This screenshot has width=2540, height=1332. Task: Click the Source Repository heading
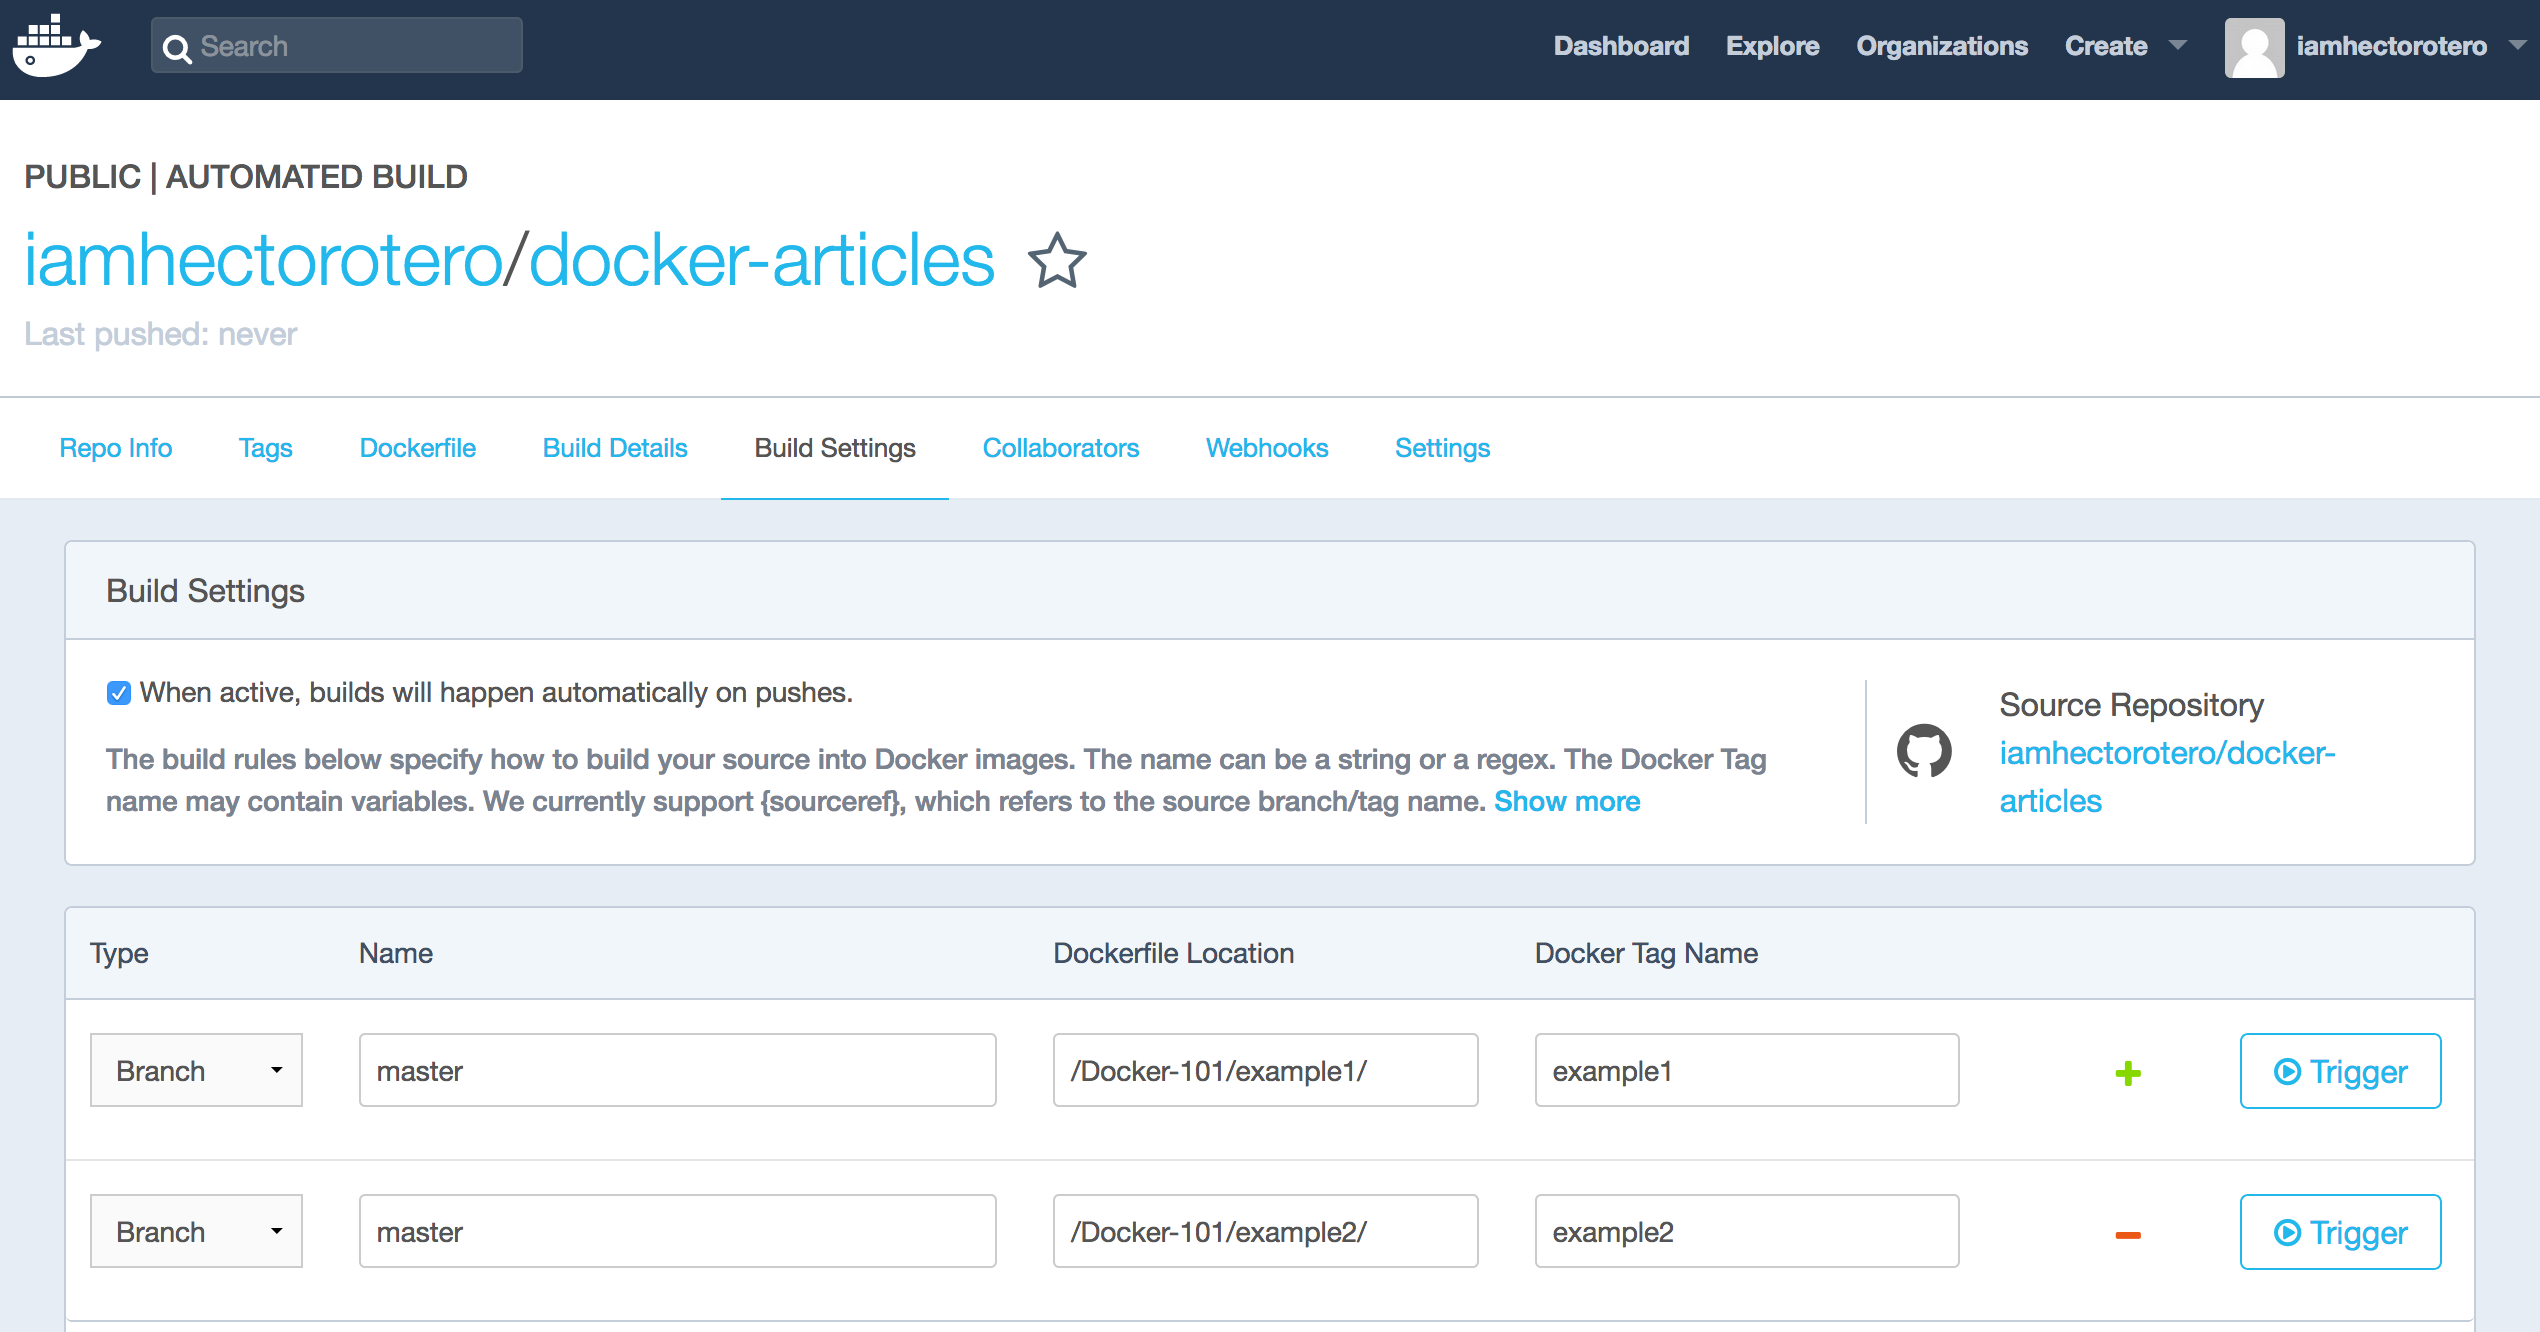pyautogui.click(x=2131, y=705)
